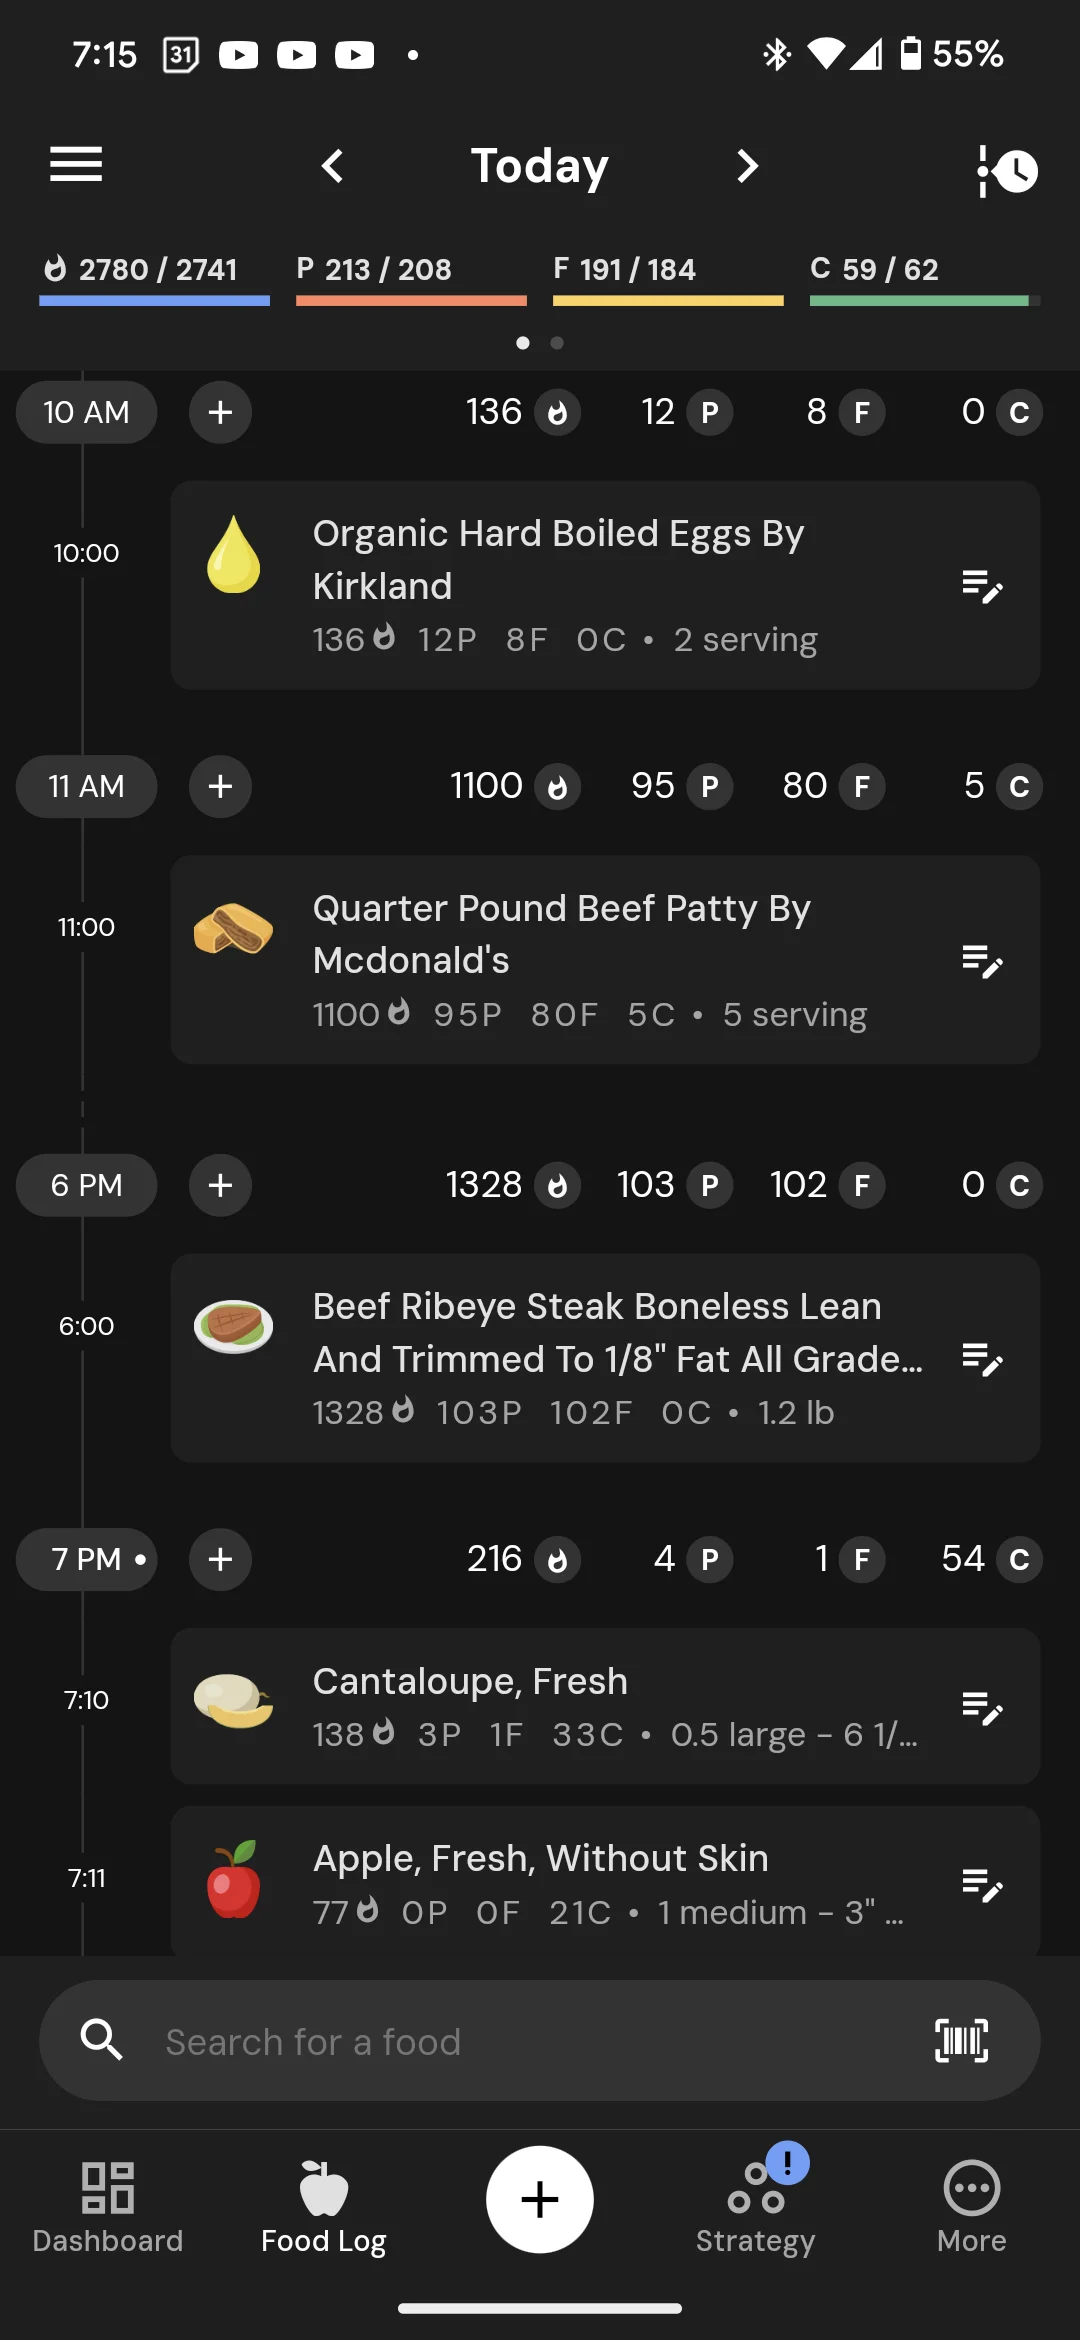Add food to the 6 PM hour
The height and width of the screenshot is (2340, 1080).
pos(220,1185)
